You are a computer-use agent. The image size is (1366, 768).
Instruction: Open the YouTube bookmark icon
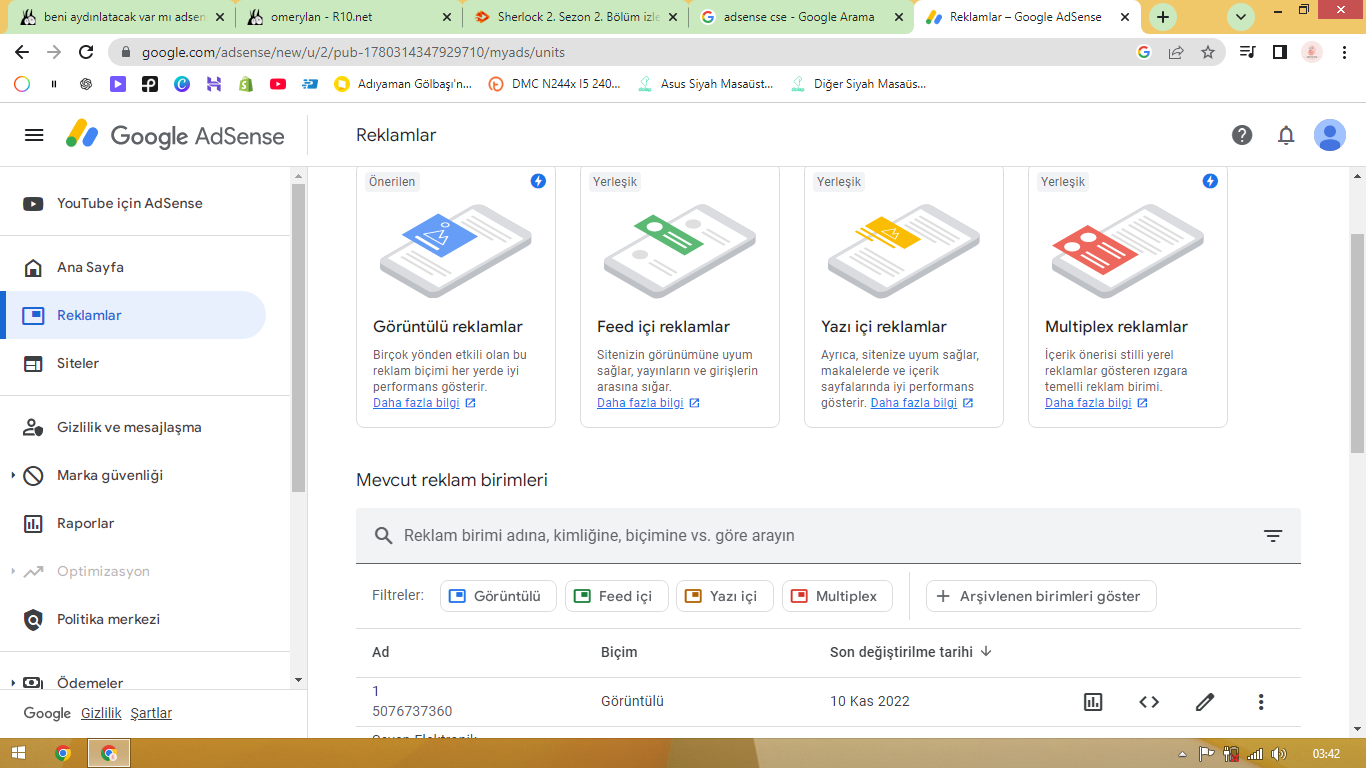278,84
